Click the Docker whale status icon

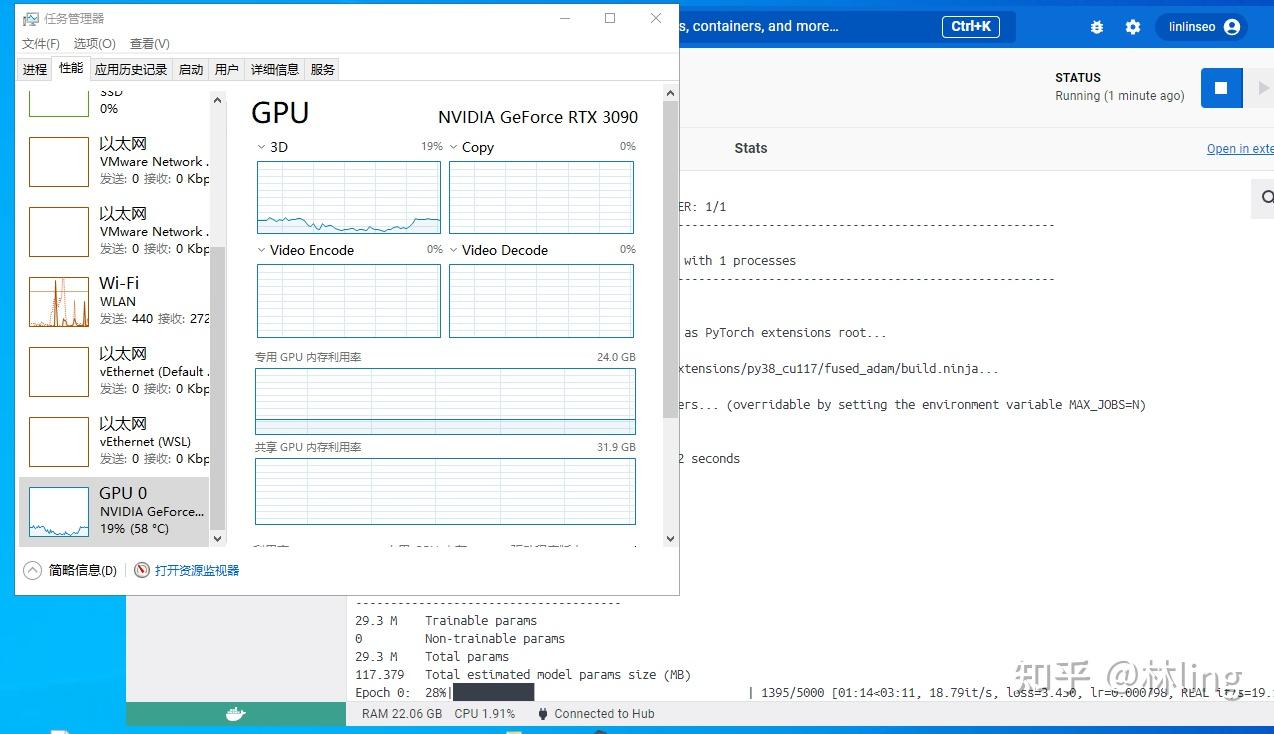tap(235, 714)
